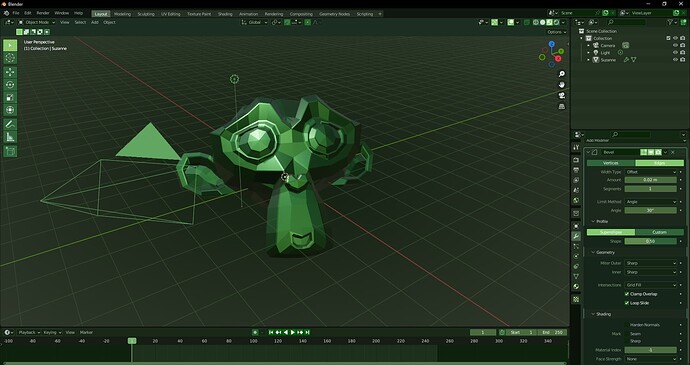Select Custom profile type
This screenshot has height=365, width=690.
[x=659, y=232]
